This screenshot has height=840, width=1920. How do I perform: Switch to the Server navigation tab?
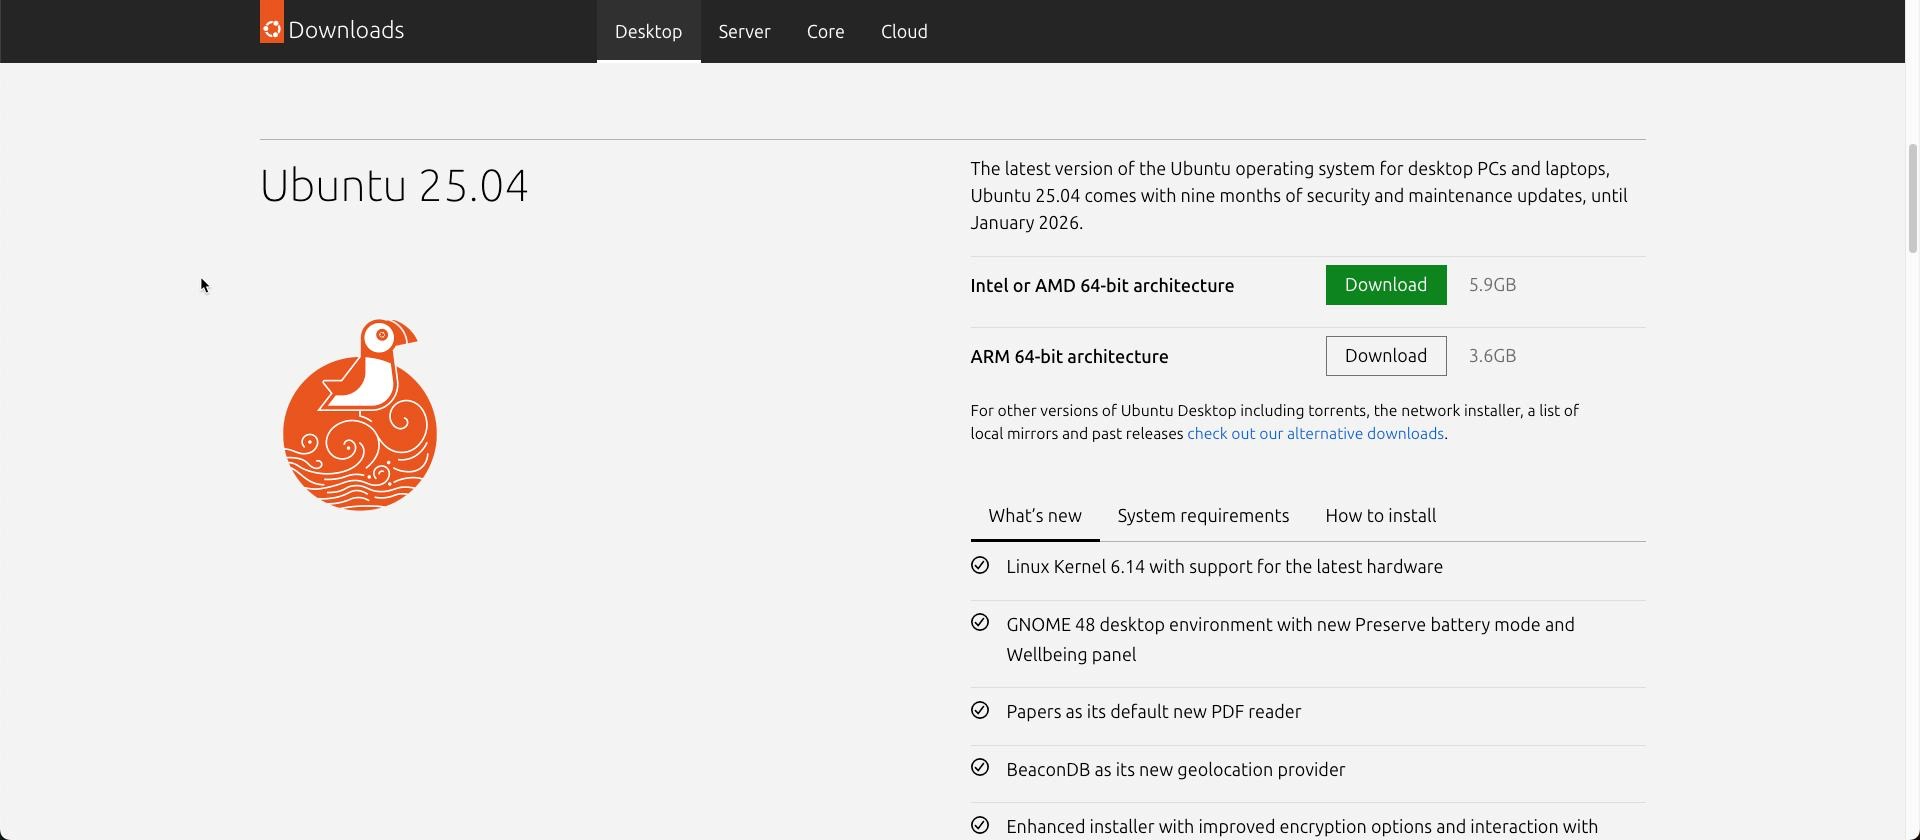pyautogui.click(x=744, y=31)
